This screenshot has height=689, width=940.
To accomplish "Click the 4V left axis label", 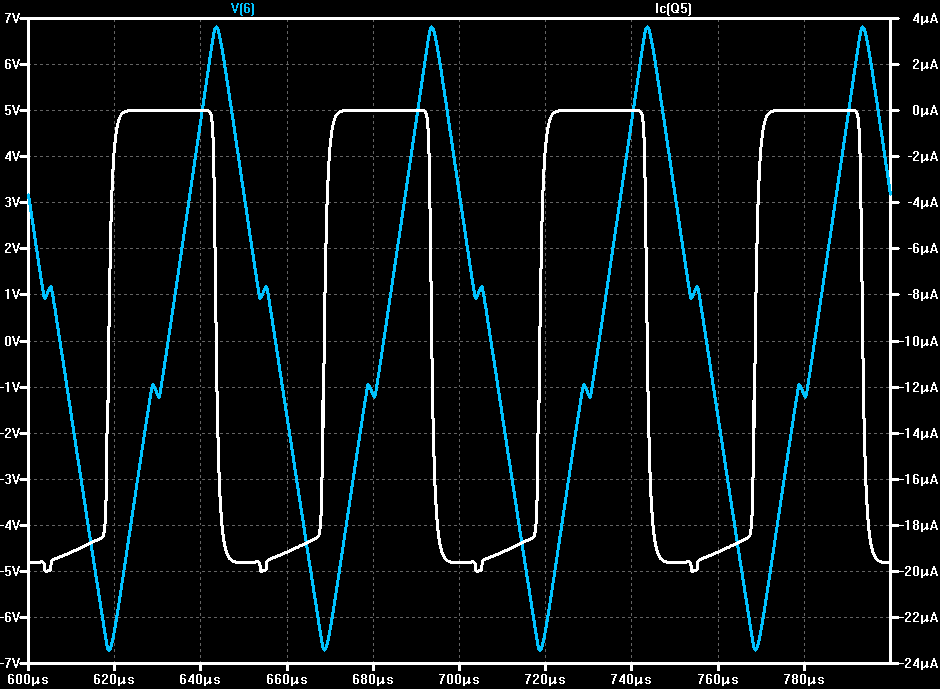I will click(x=11, y=156).
